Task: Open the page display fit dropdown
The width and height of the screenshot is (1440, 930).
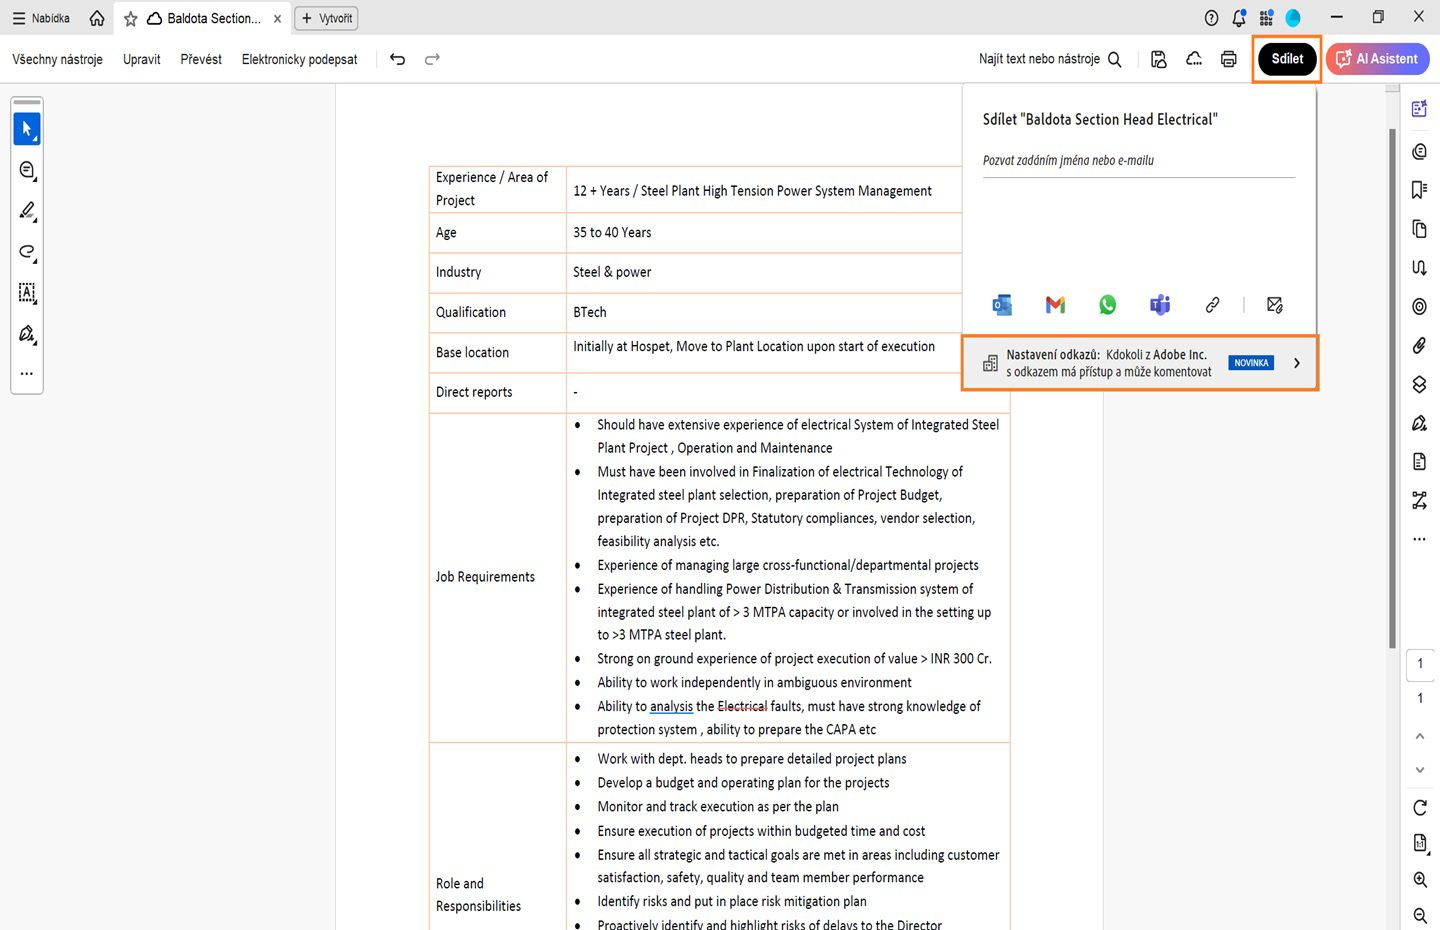Action: coord(1420,843)
